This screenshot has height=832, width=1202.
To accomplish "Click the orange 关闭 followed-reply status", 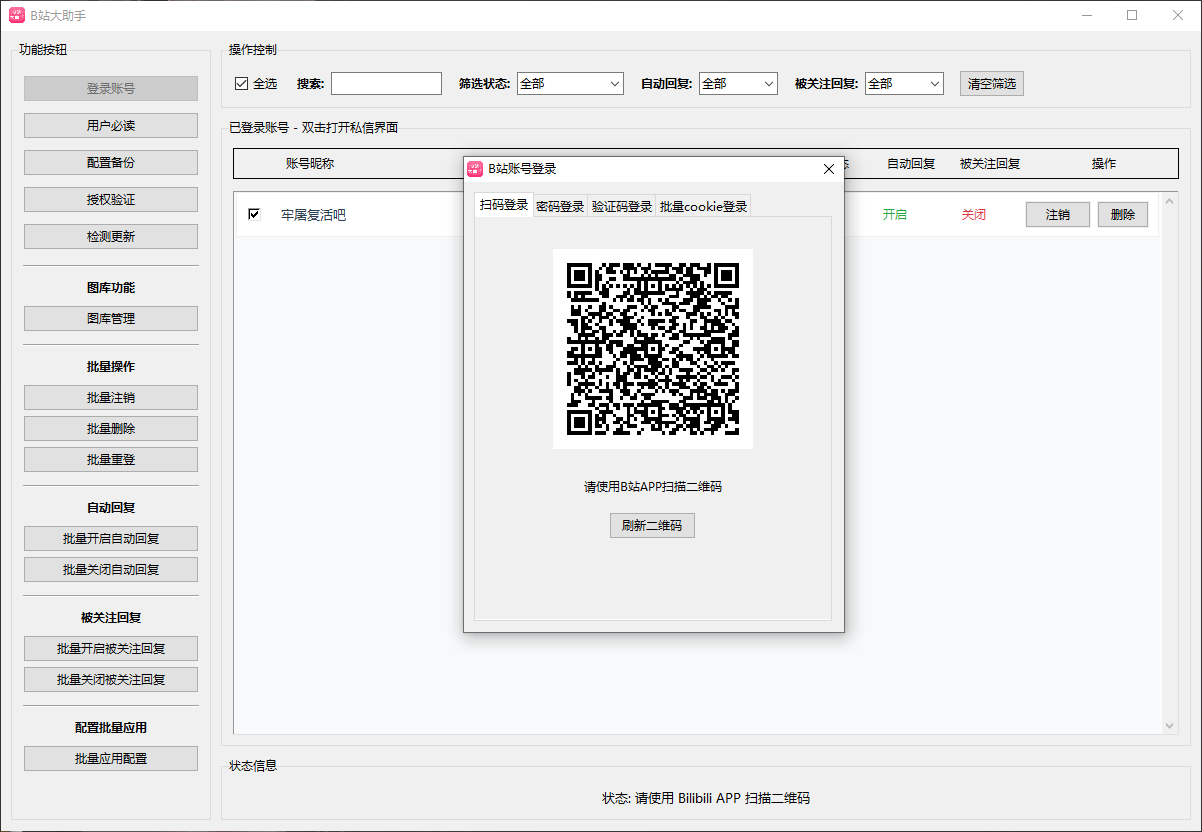I will (973, 213).
